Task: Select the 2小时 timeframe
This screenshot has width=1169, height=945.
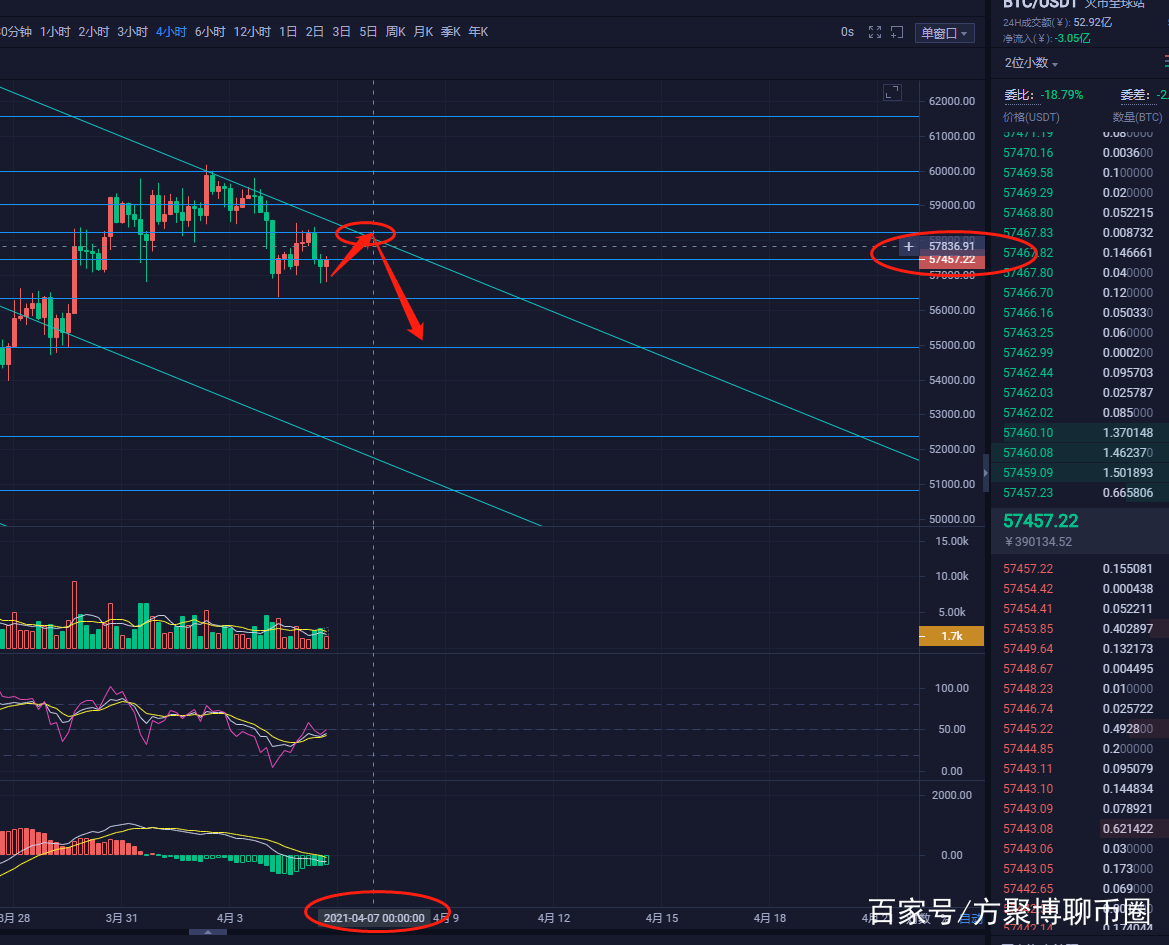Action: click(x=94, y=31)
